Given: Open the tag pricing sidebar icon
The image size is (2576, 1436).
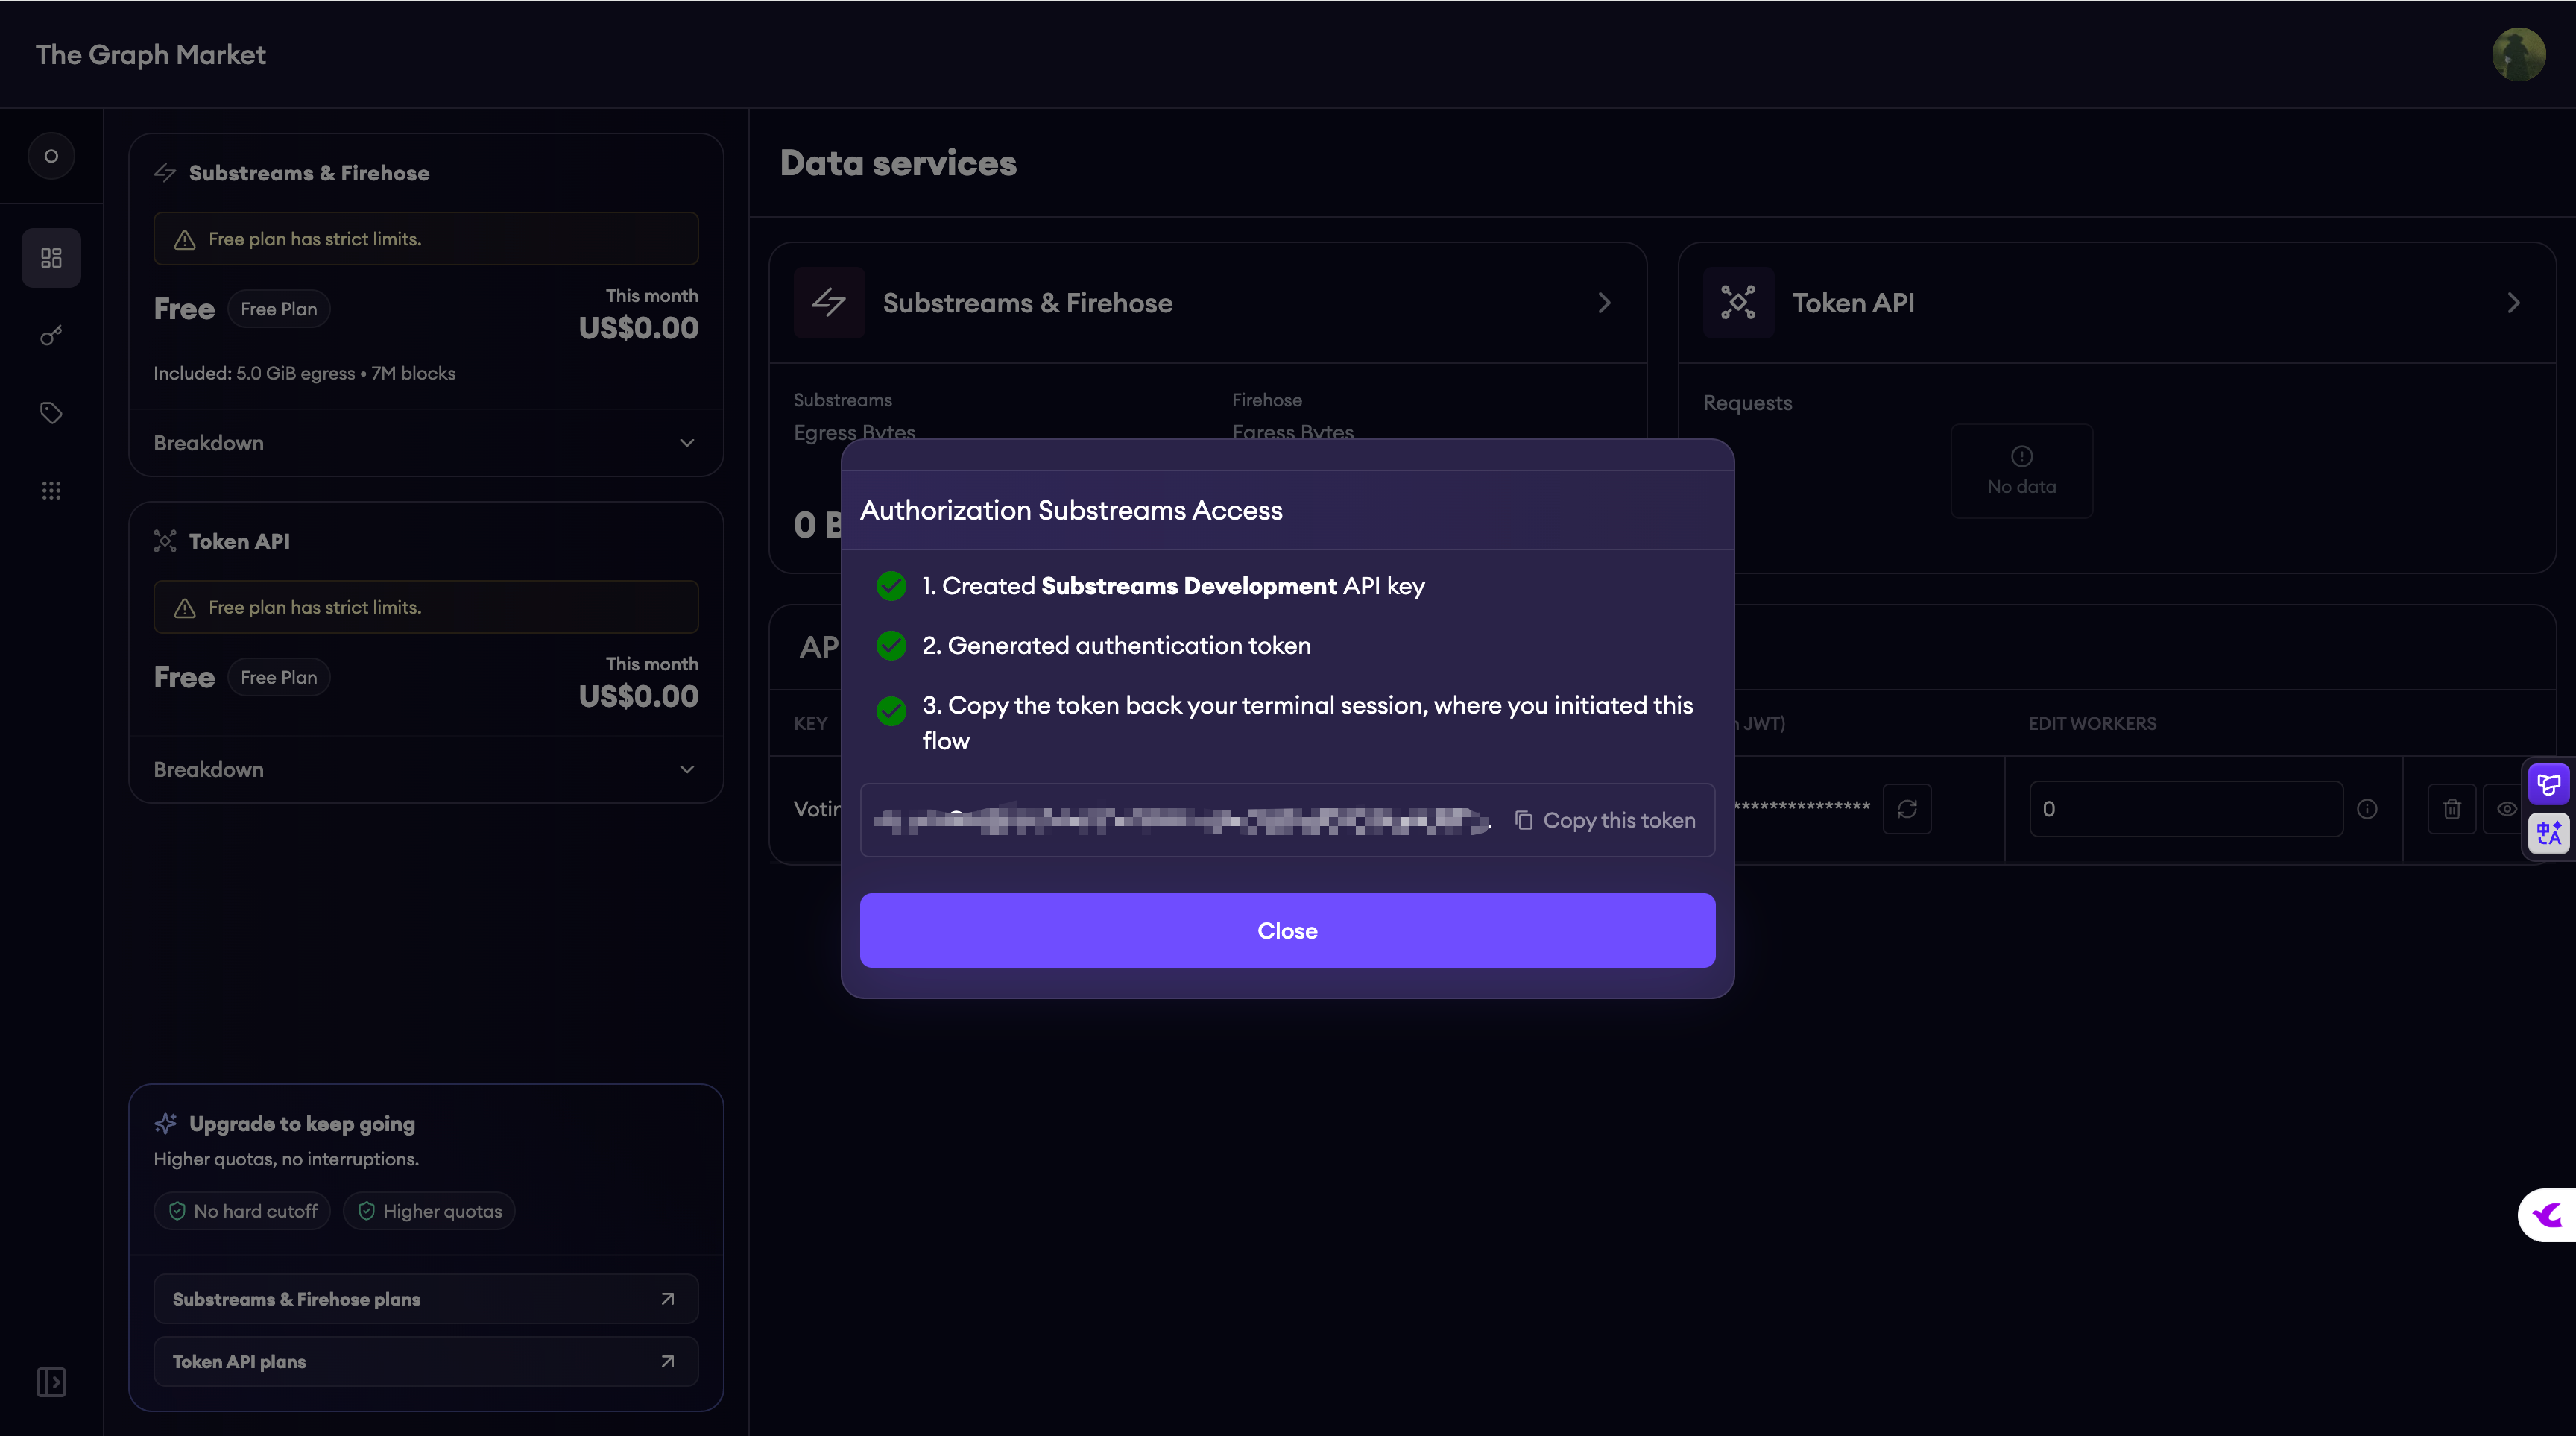Looking at the screenshot, I should click(x=51, y=412).
